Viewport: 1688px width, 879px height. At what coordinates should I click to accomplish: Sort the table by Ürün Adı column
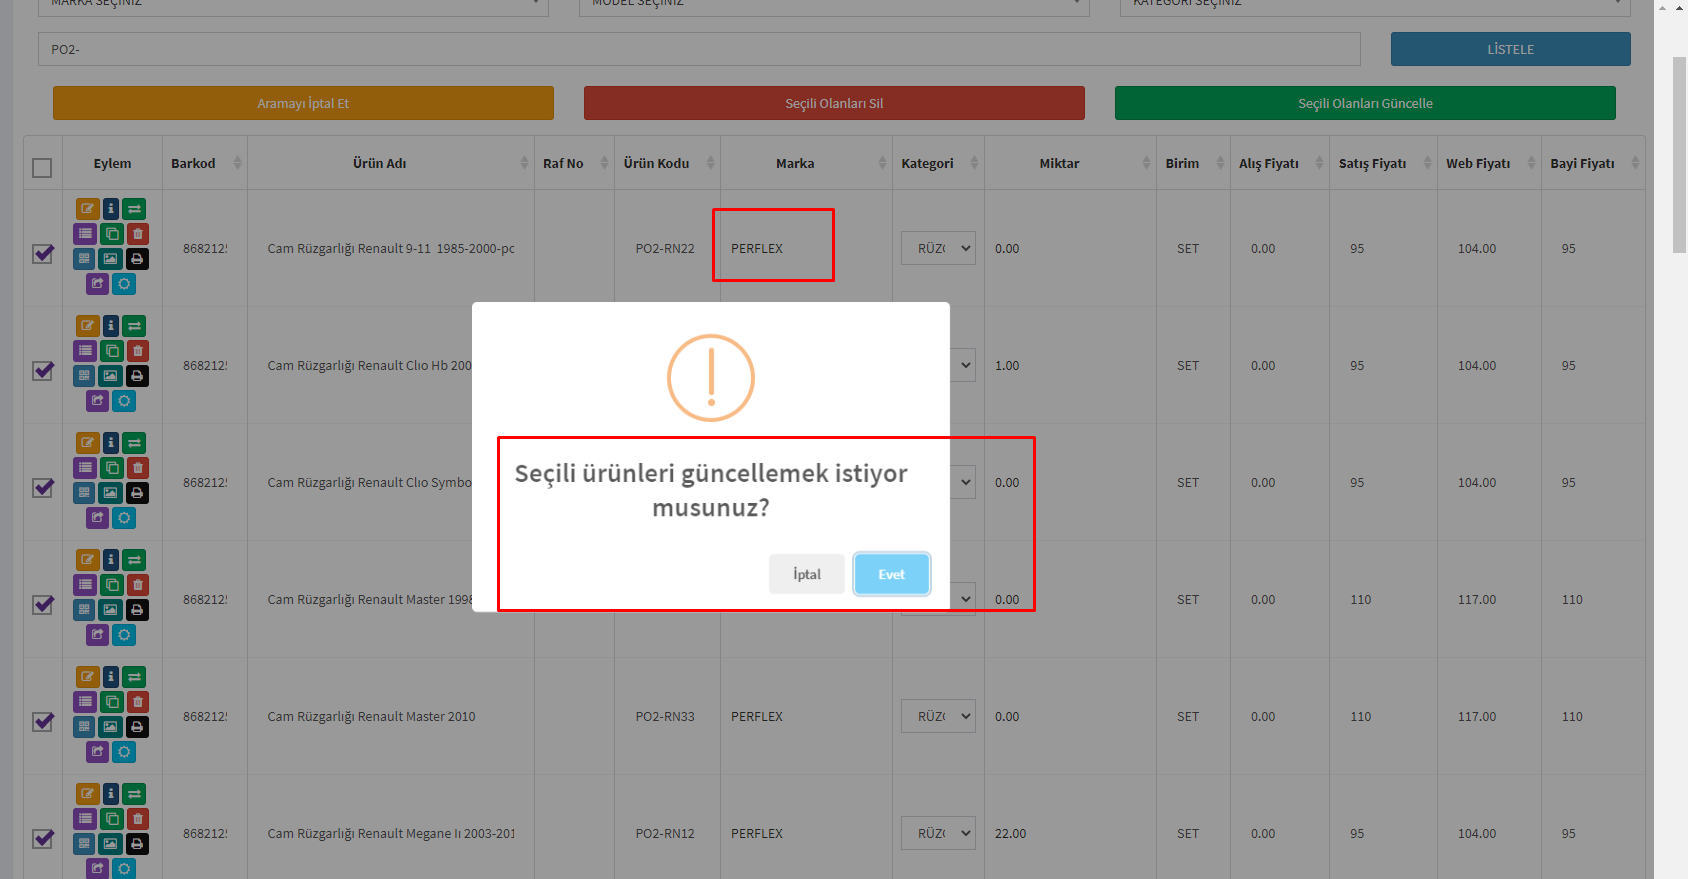tap(379, 163)
